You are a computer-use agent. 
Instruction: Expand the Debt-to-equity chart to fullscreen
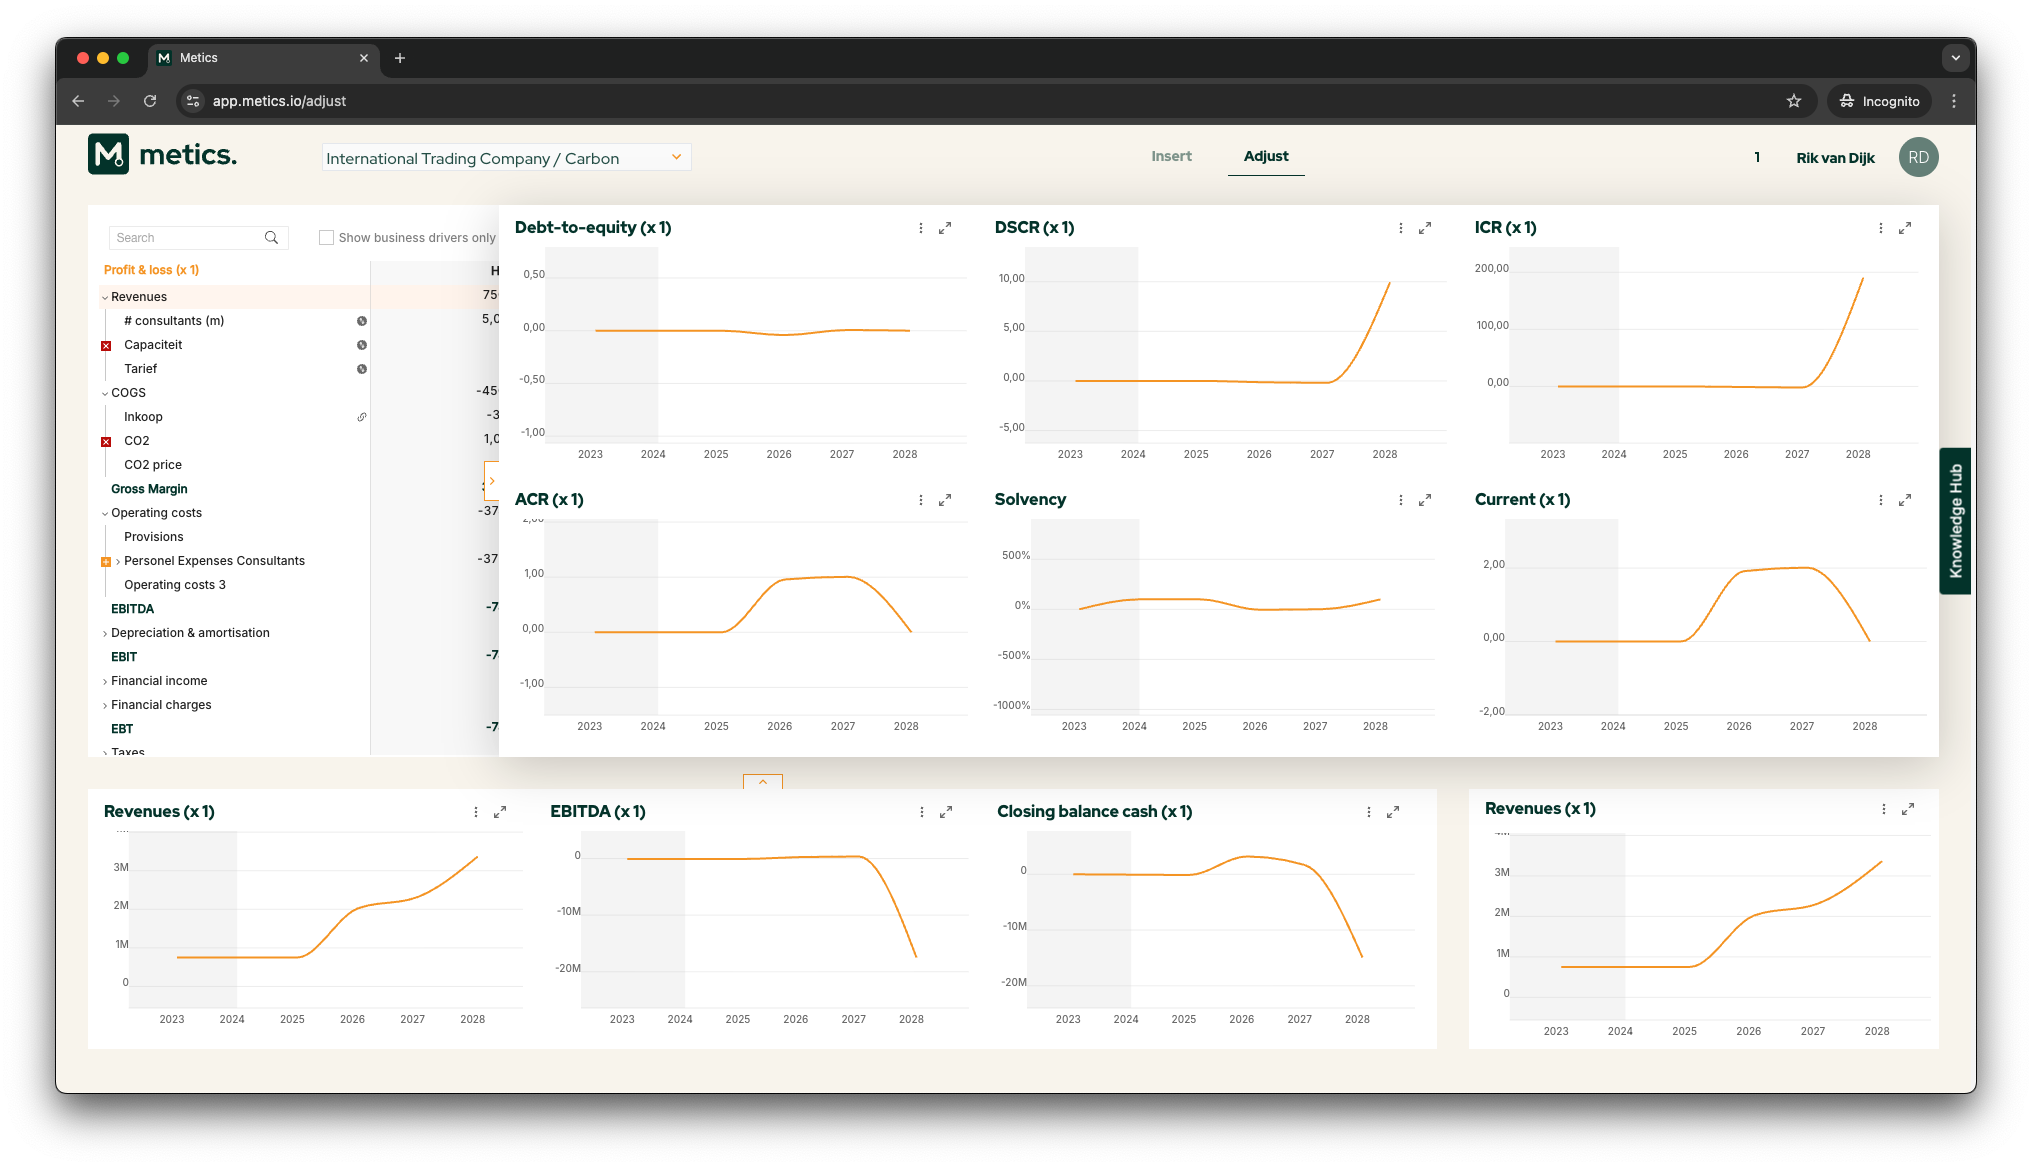click(944, 229)
